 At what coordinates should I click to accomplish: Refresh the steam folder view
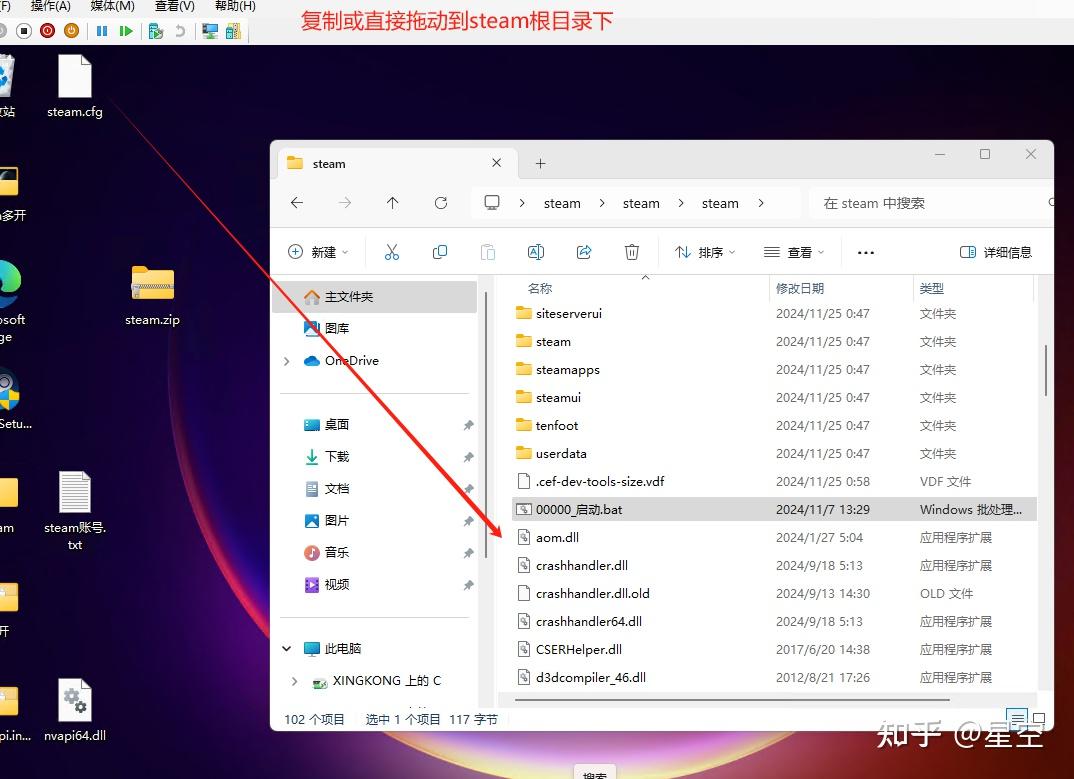(440, 203)
